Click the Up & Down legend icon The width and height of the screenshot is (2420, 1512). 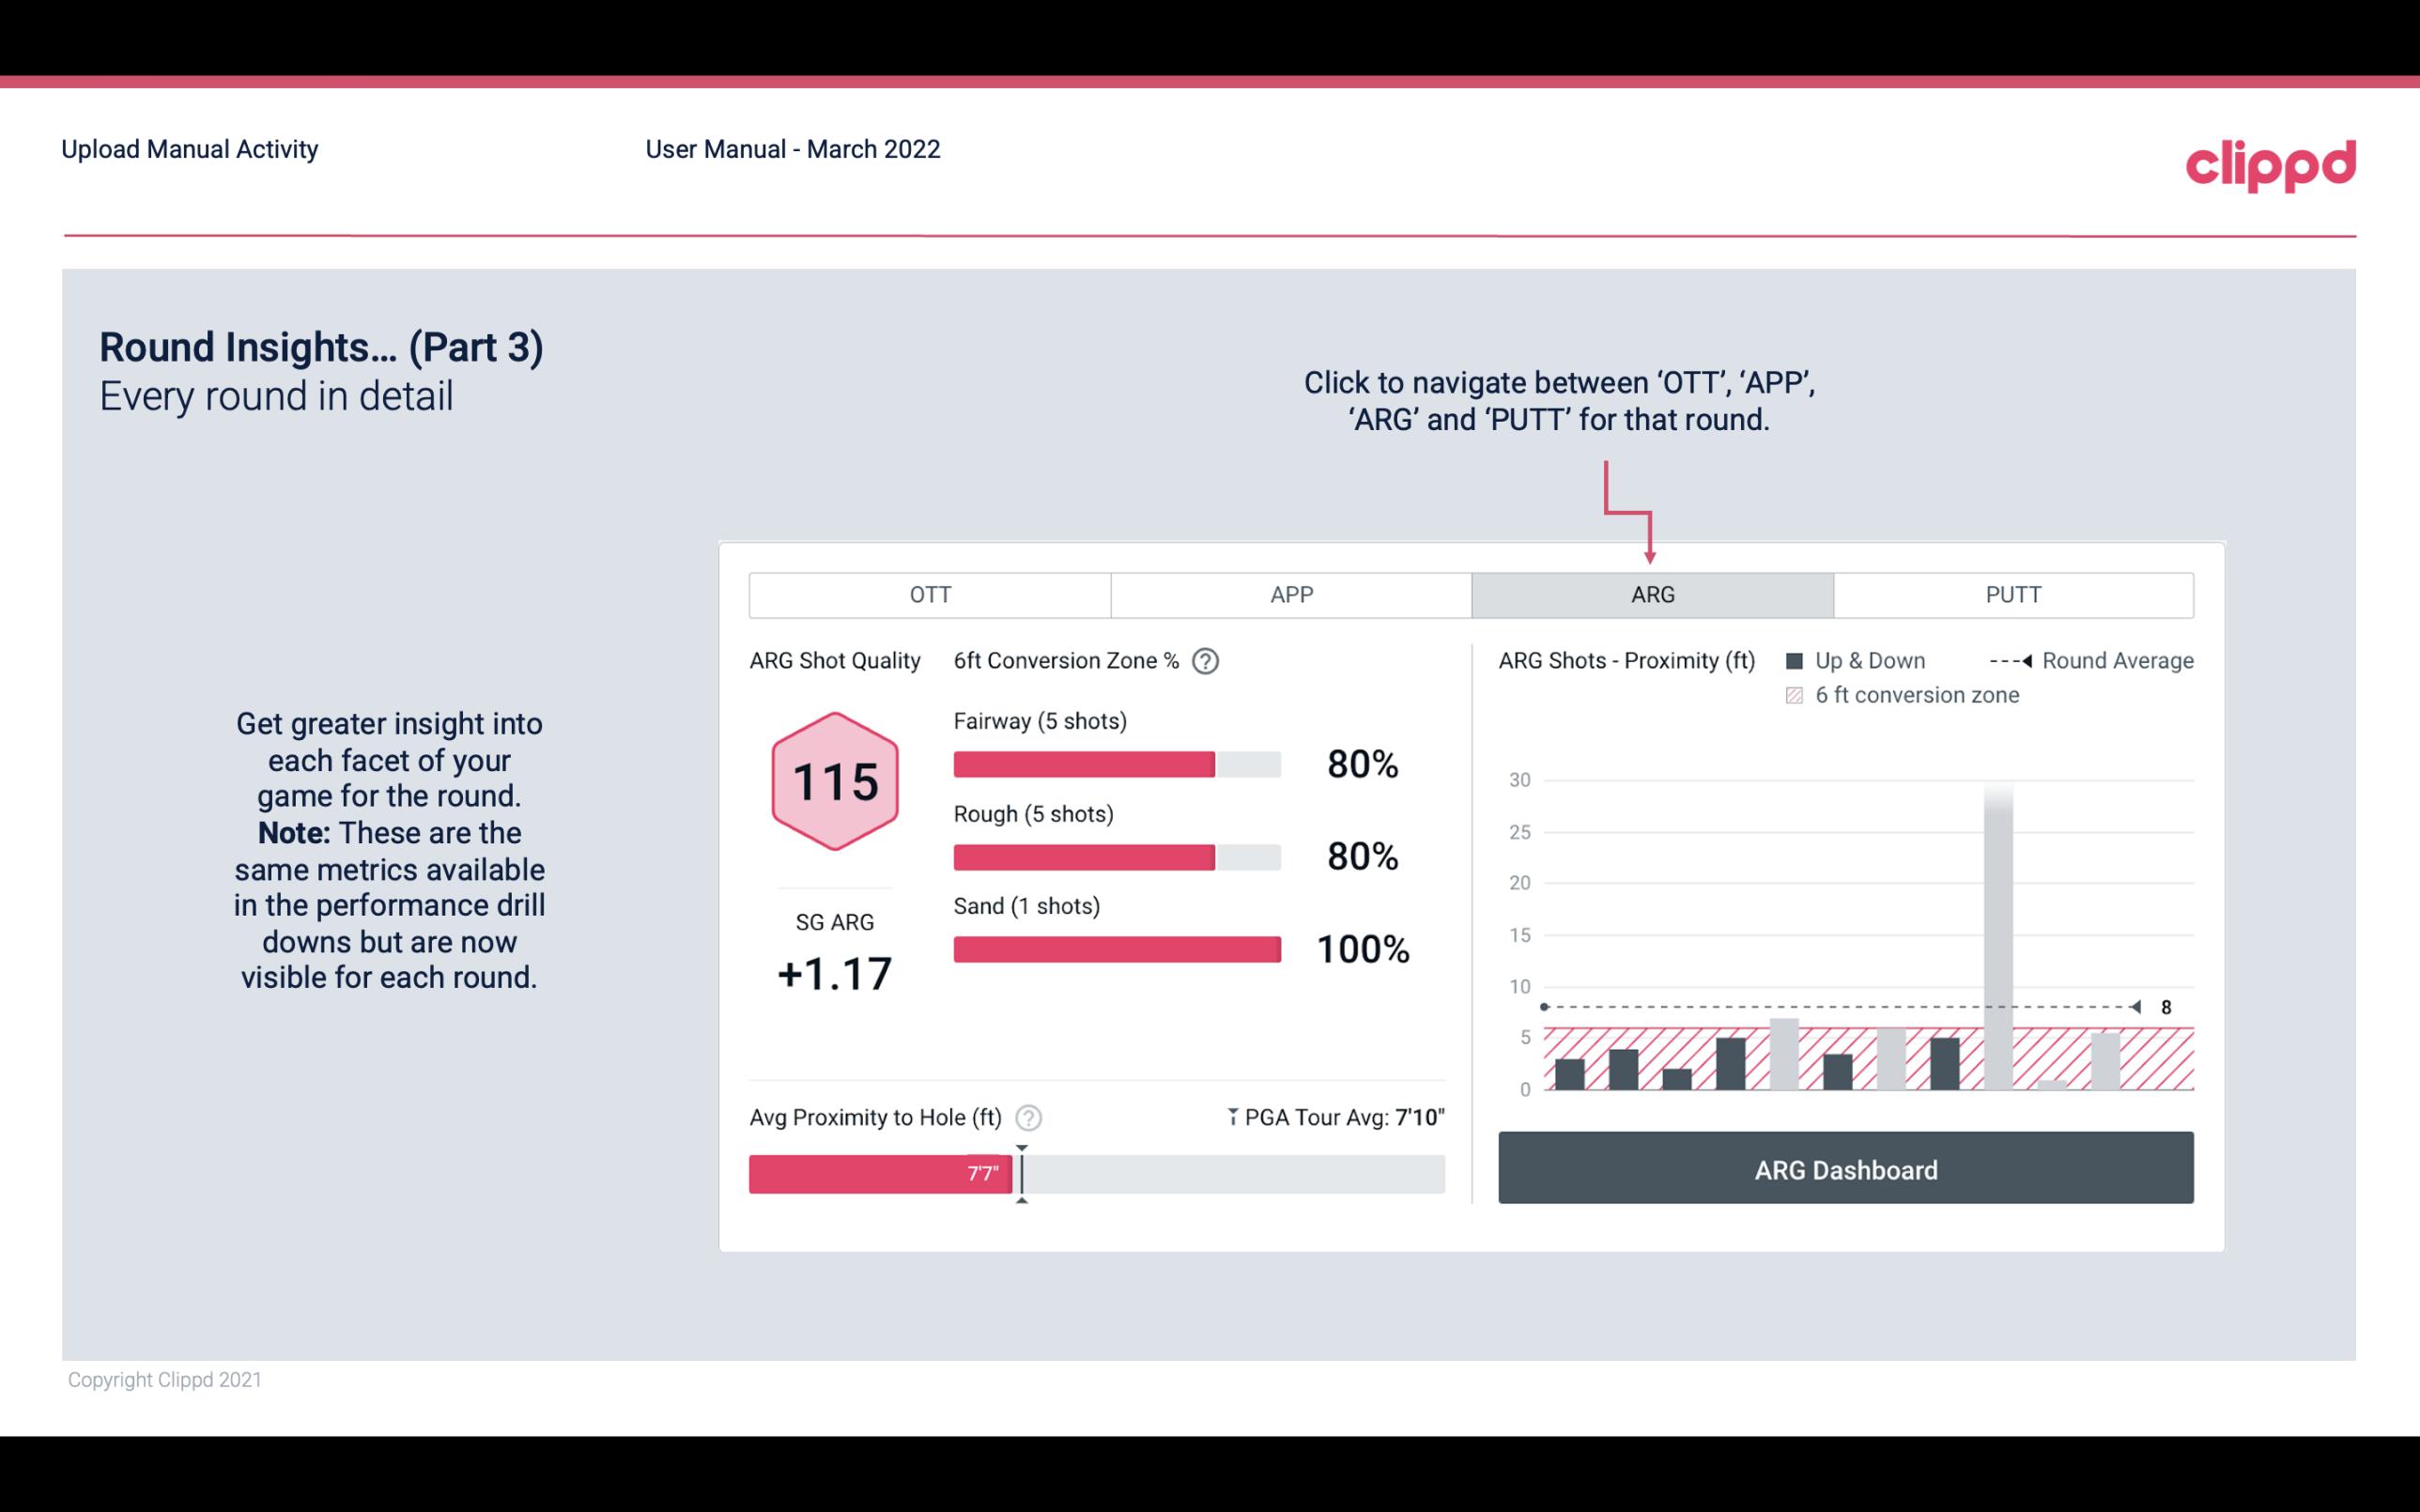click(1794, 658)
